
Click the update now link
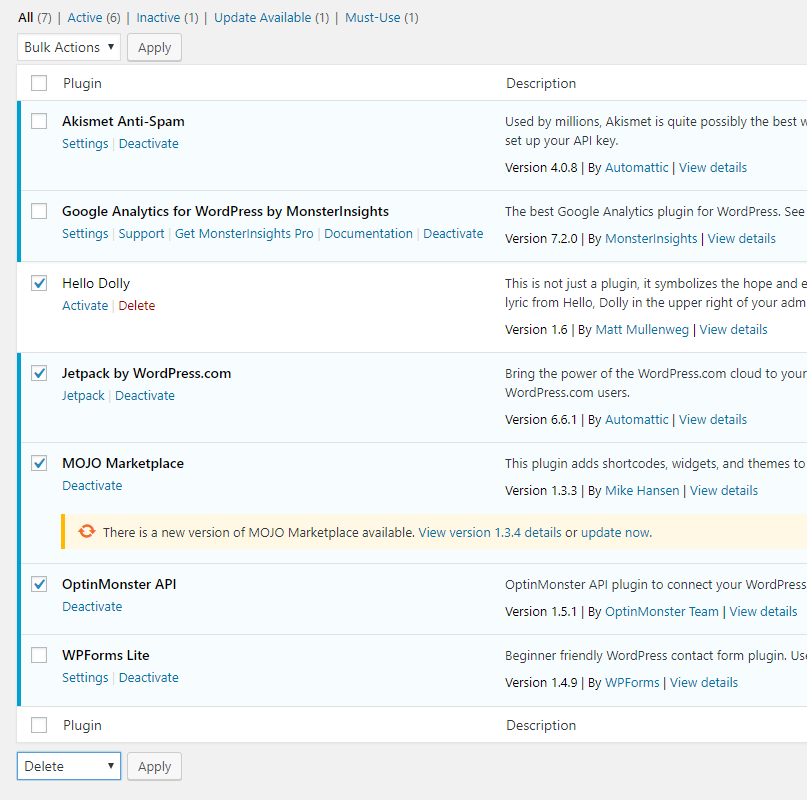coord(616,533)
